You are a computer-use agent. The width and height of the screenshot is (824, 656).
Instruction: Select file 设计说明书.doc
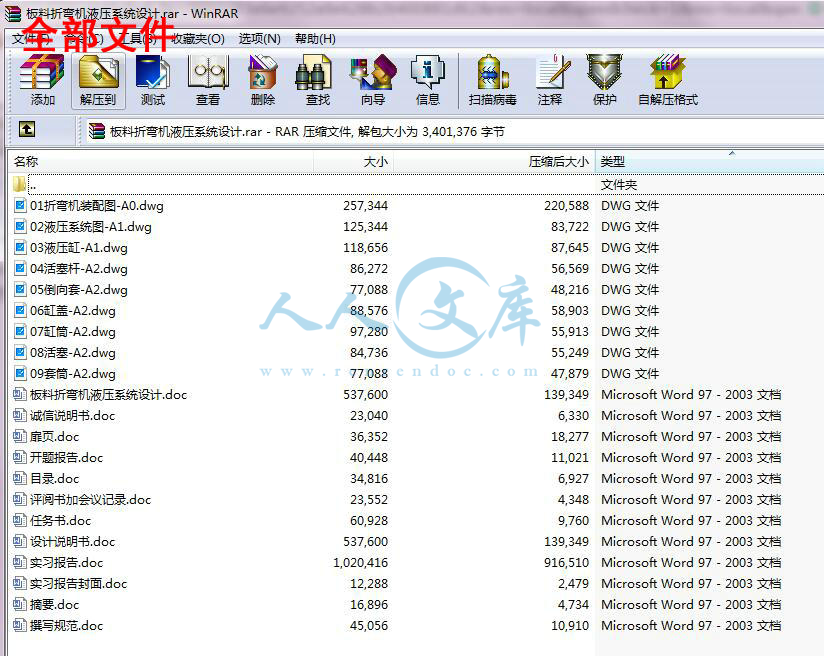[73, 542]
